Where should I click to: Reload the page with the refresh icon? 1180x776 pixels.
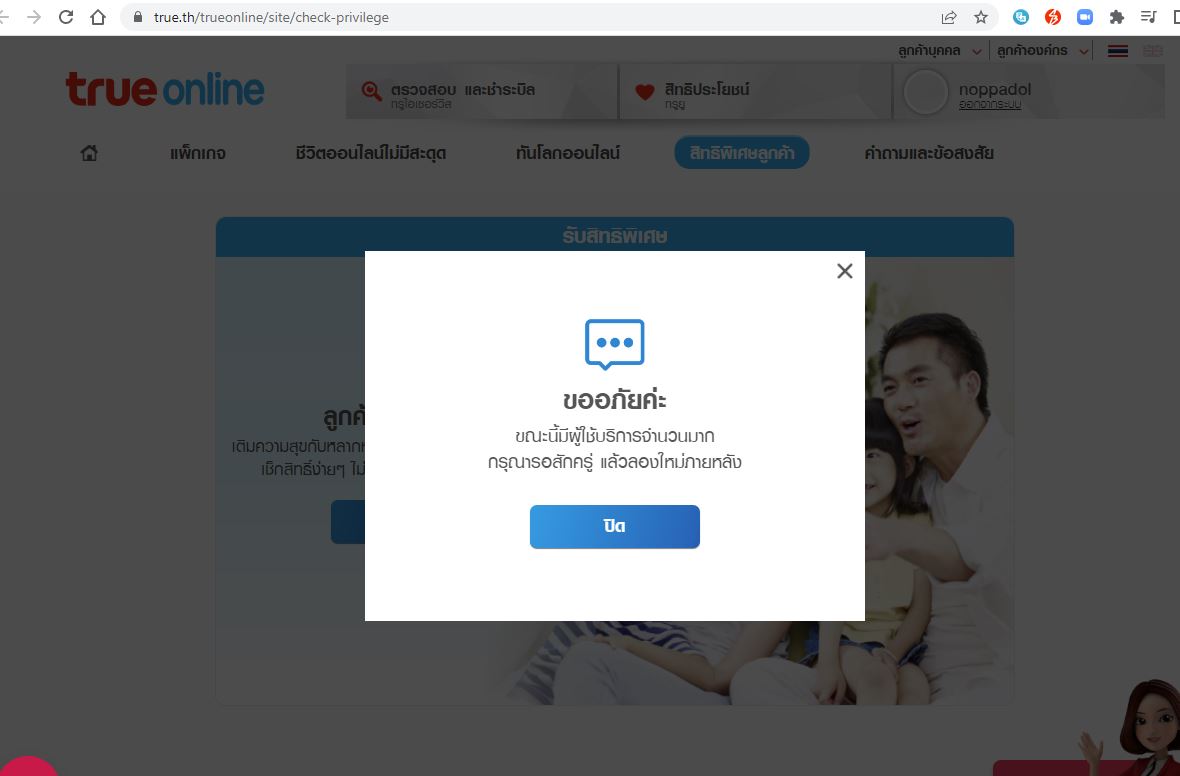(66, 17)
